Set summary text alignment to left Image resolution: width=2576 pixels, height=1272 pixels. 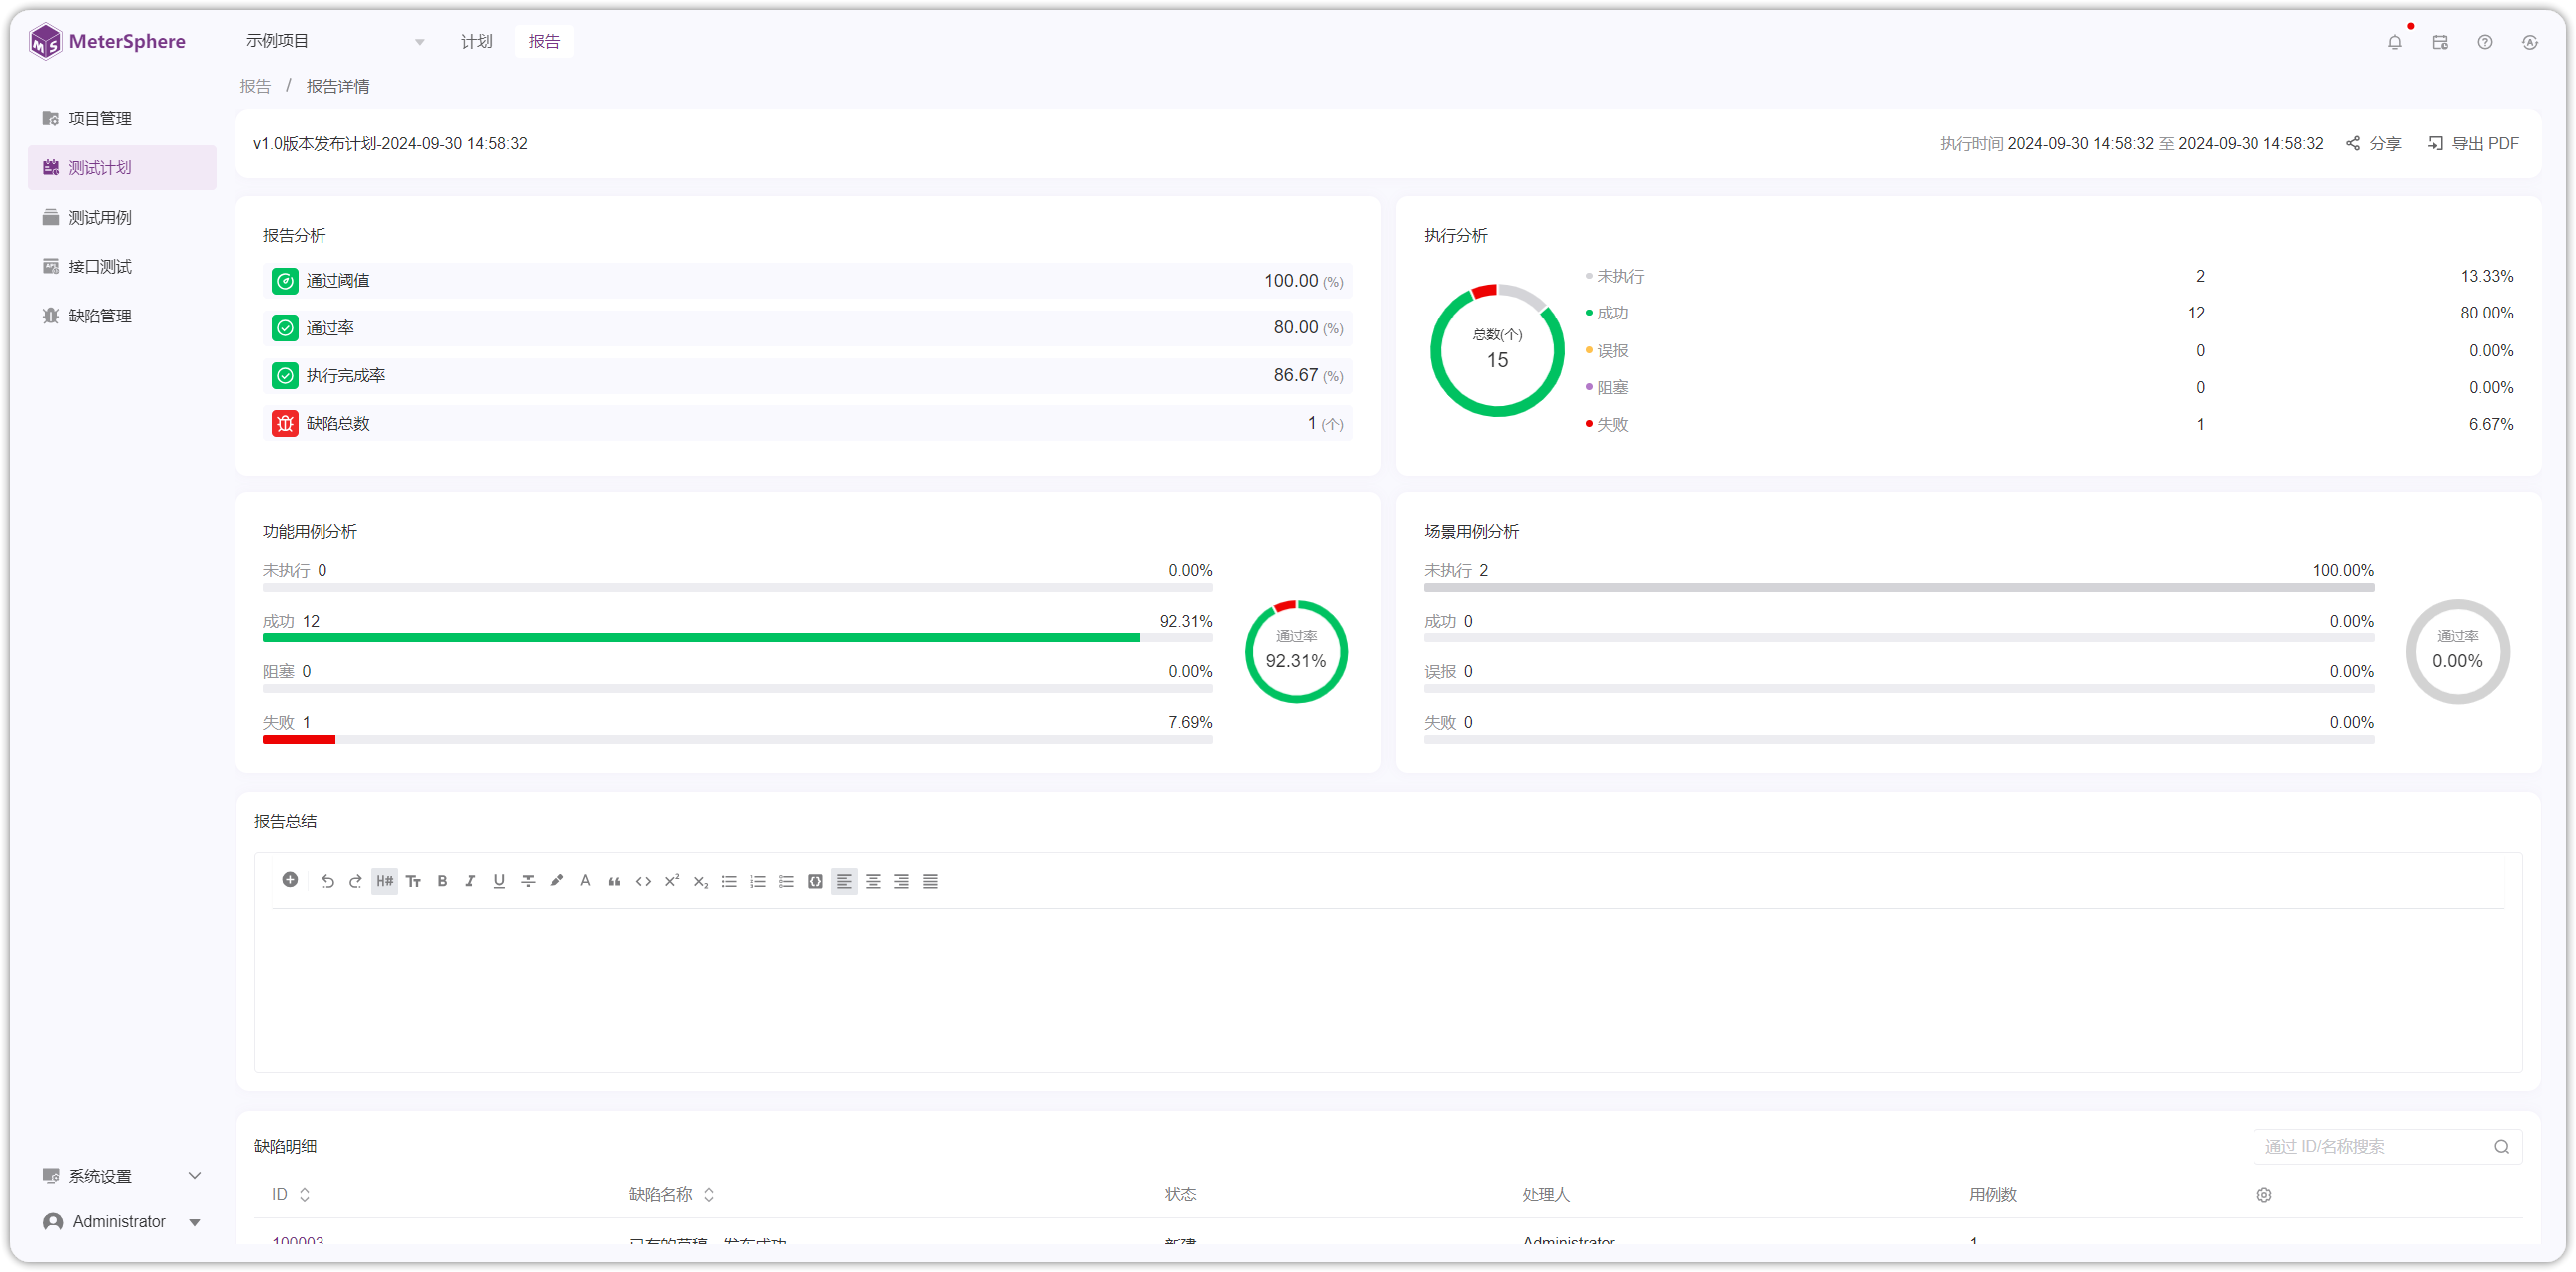click(x=844, y=881)
